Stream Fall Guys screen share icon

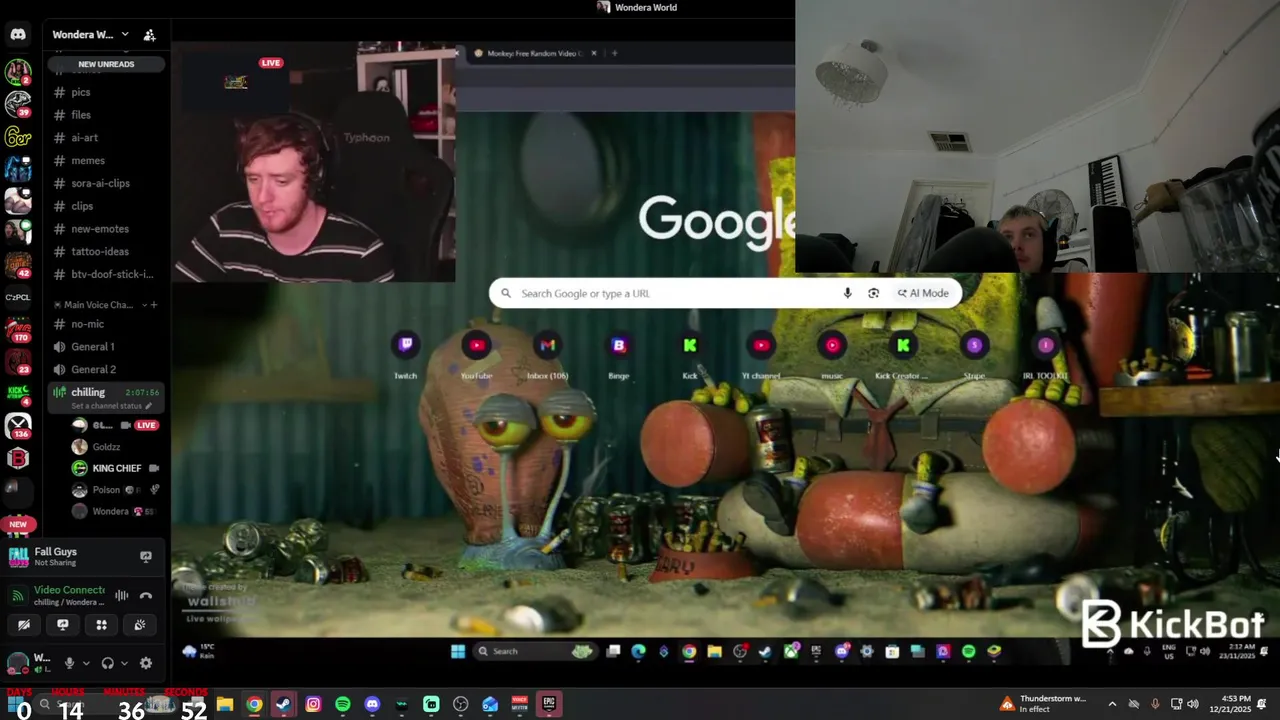[146, 557]
